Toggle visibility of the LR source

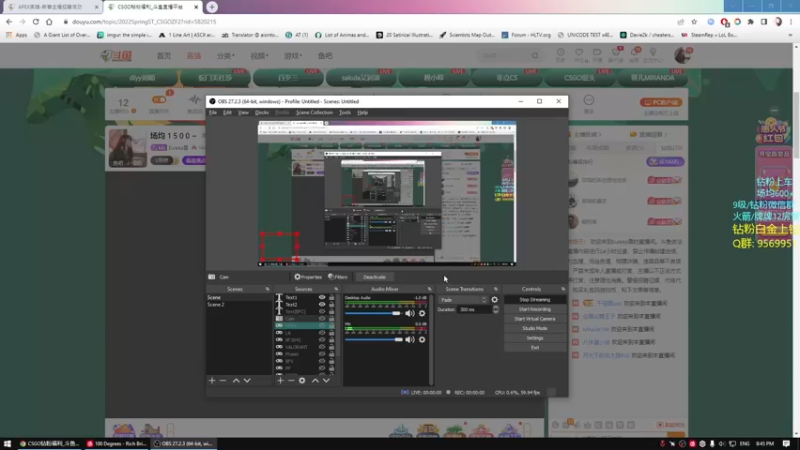point(322,333)
